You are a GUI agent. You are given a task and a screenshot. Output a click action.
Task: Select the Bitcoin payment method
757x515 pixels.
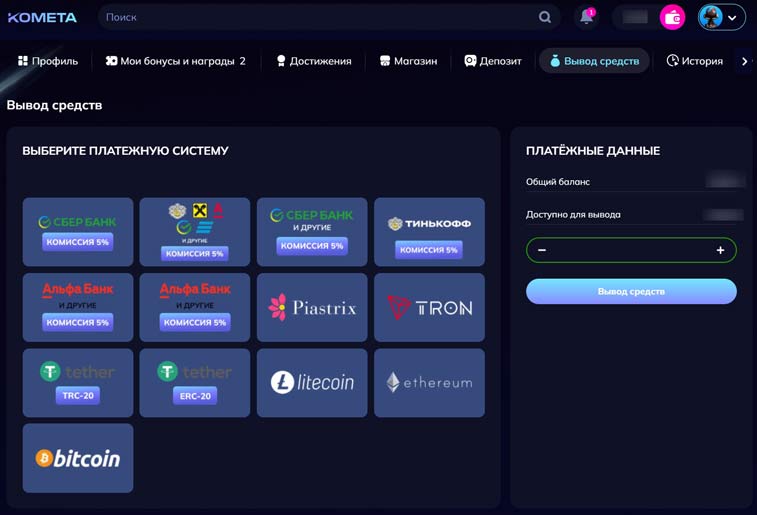point(78,458)
